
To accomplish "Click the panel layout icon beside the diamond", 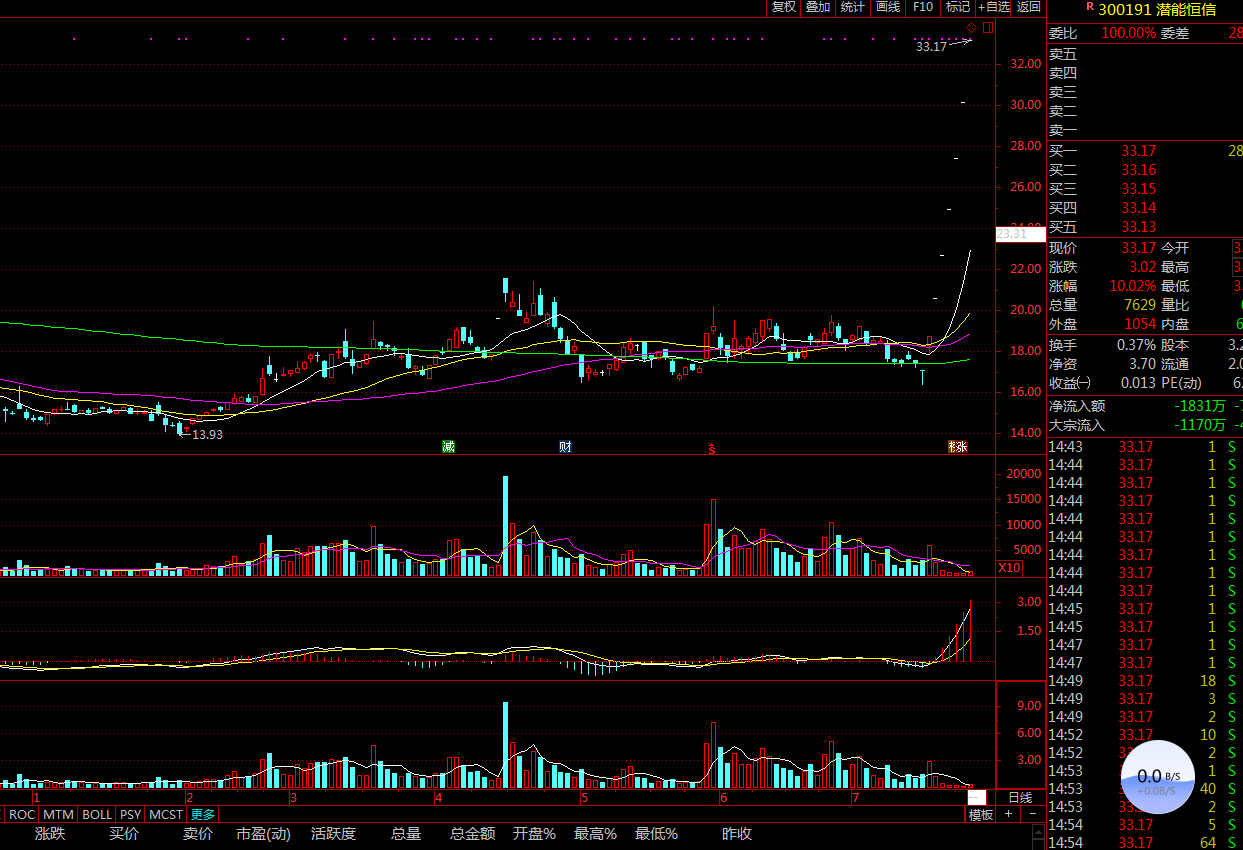I will click(x=988, y=27).
